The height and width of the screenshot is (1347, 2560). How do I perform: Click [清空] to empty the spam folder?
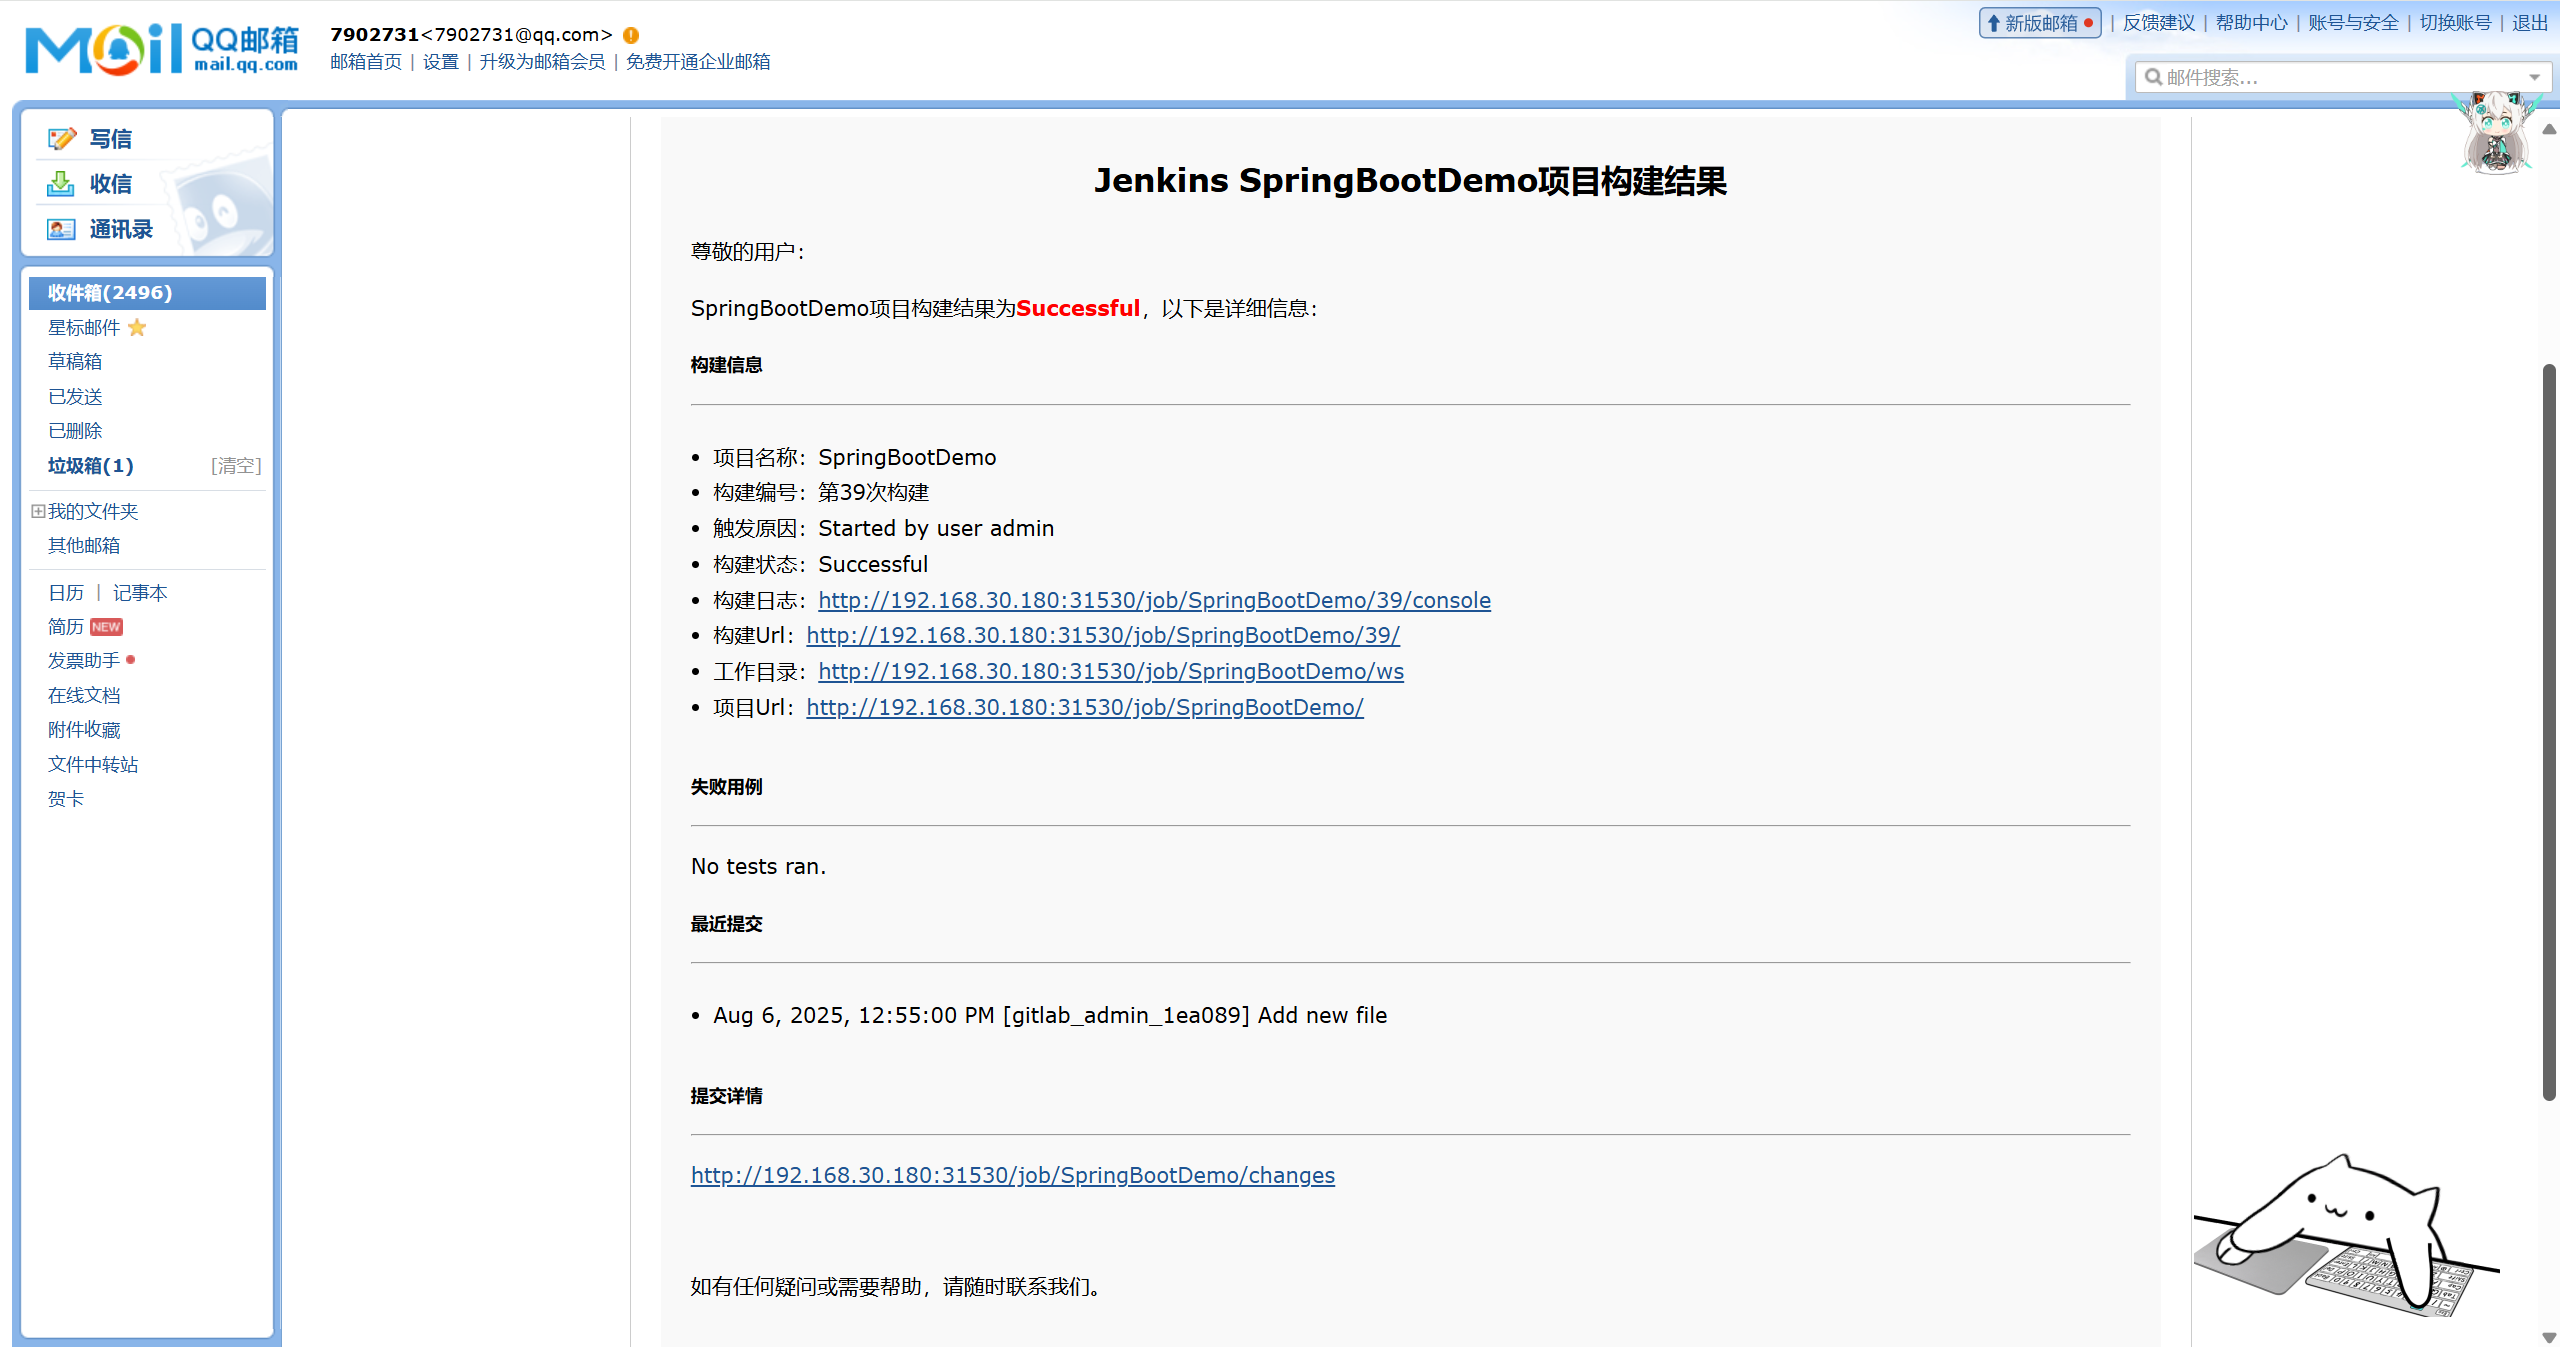[x=236, y=465]
